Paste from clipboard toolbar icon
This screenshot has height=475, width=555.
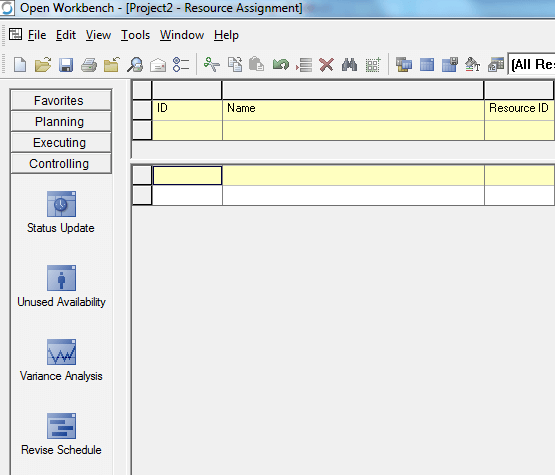pyautogui.click(x=256, y=65)
